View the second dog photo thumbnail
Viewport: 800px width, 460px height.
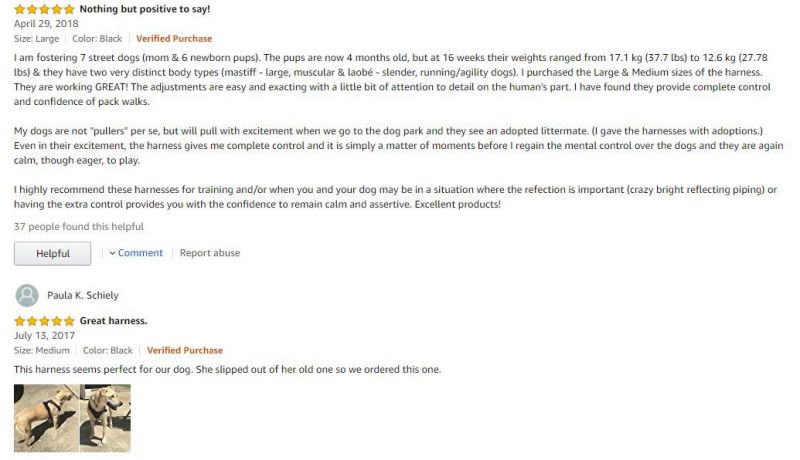tap(106, 418)
